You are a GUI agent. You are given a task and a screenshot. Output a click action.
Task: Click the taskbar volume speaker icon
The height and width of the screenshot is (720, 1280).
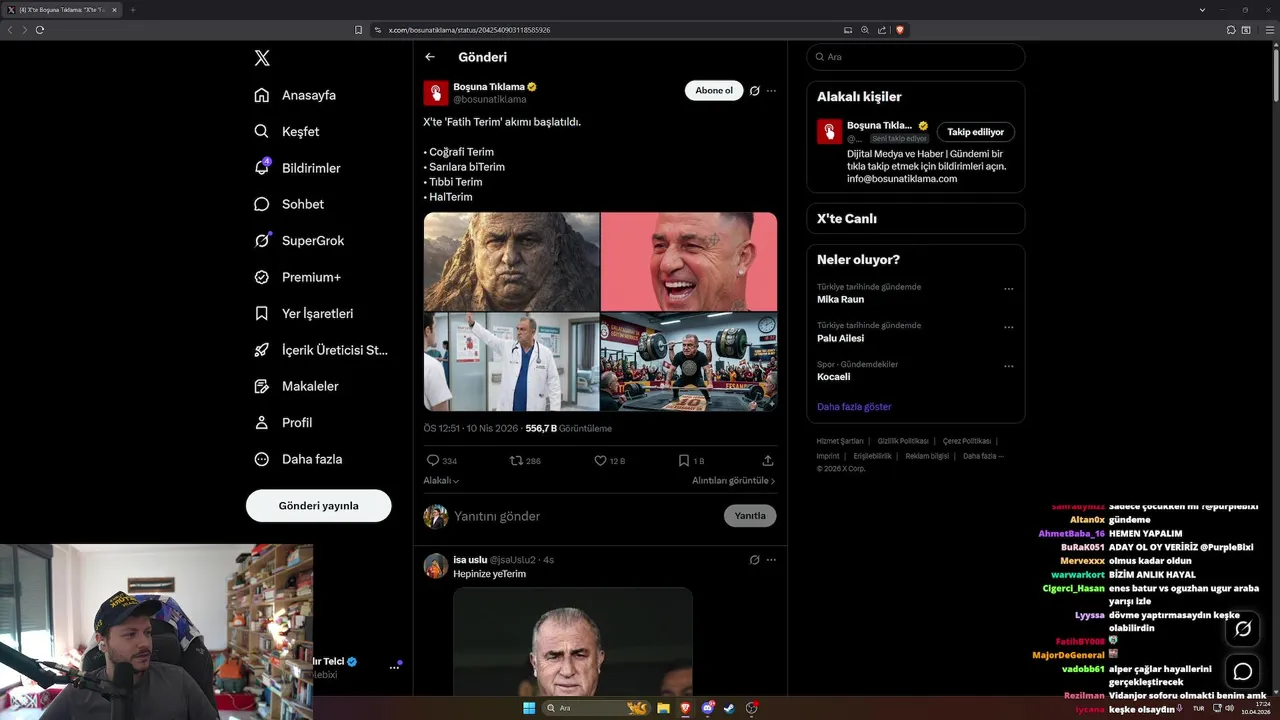(1230, 708)
